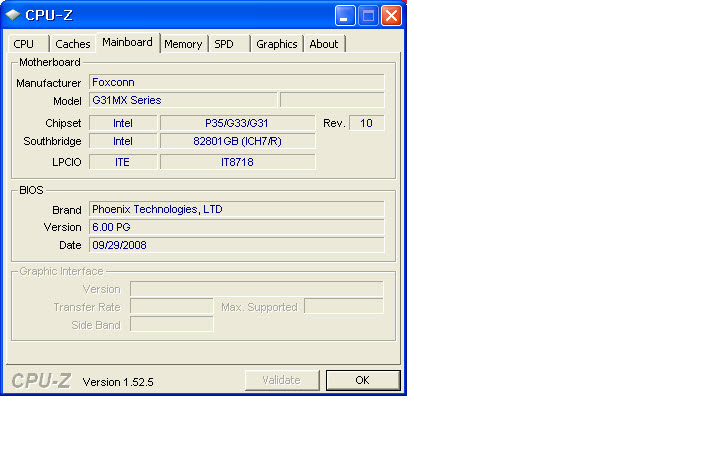Viewport: 720px width, 450px height.
Task: Click the Rev. label
Action: pos(334,123)
